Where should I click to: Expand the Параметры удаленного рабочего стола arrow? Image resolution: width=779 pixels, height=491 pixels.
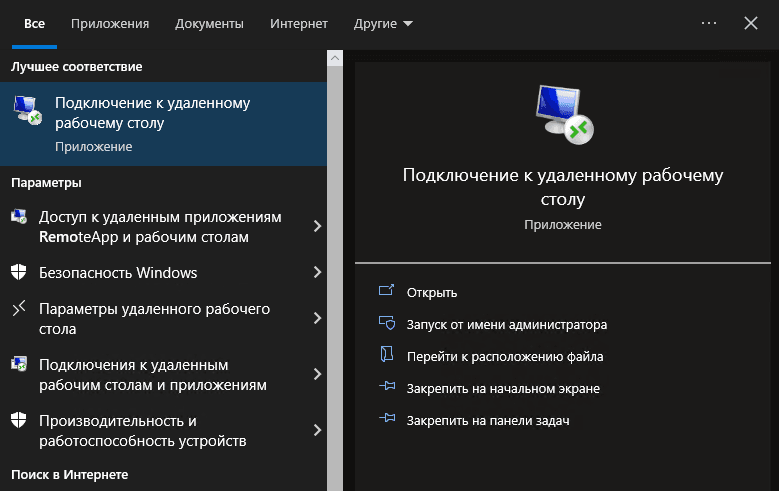point(317,318)
